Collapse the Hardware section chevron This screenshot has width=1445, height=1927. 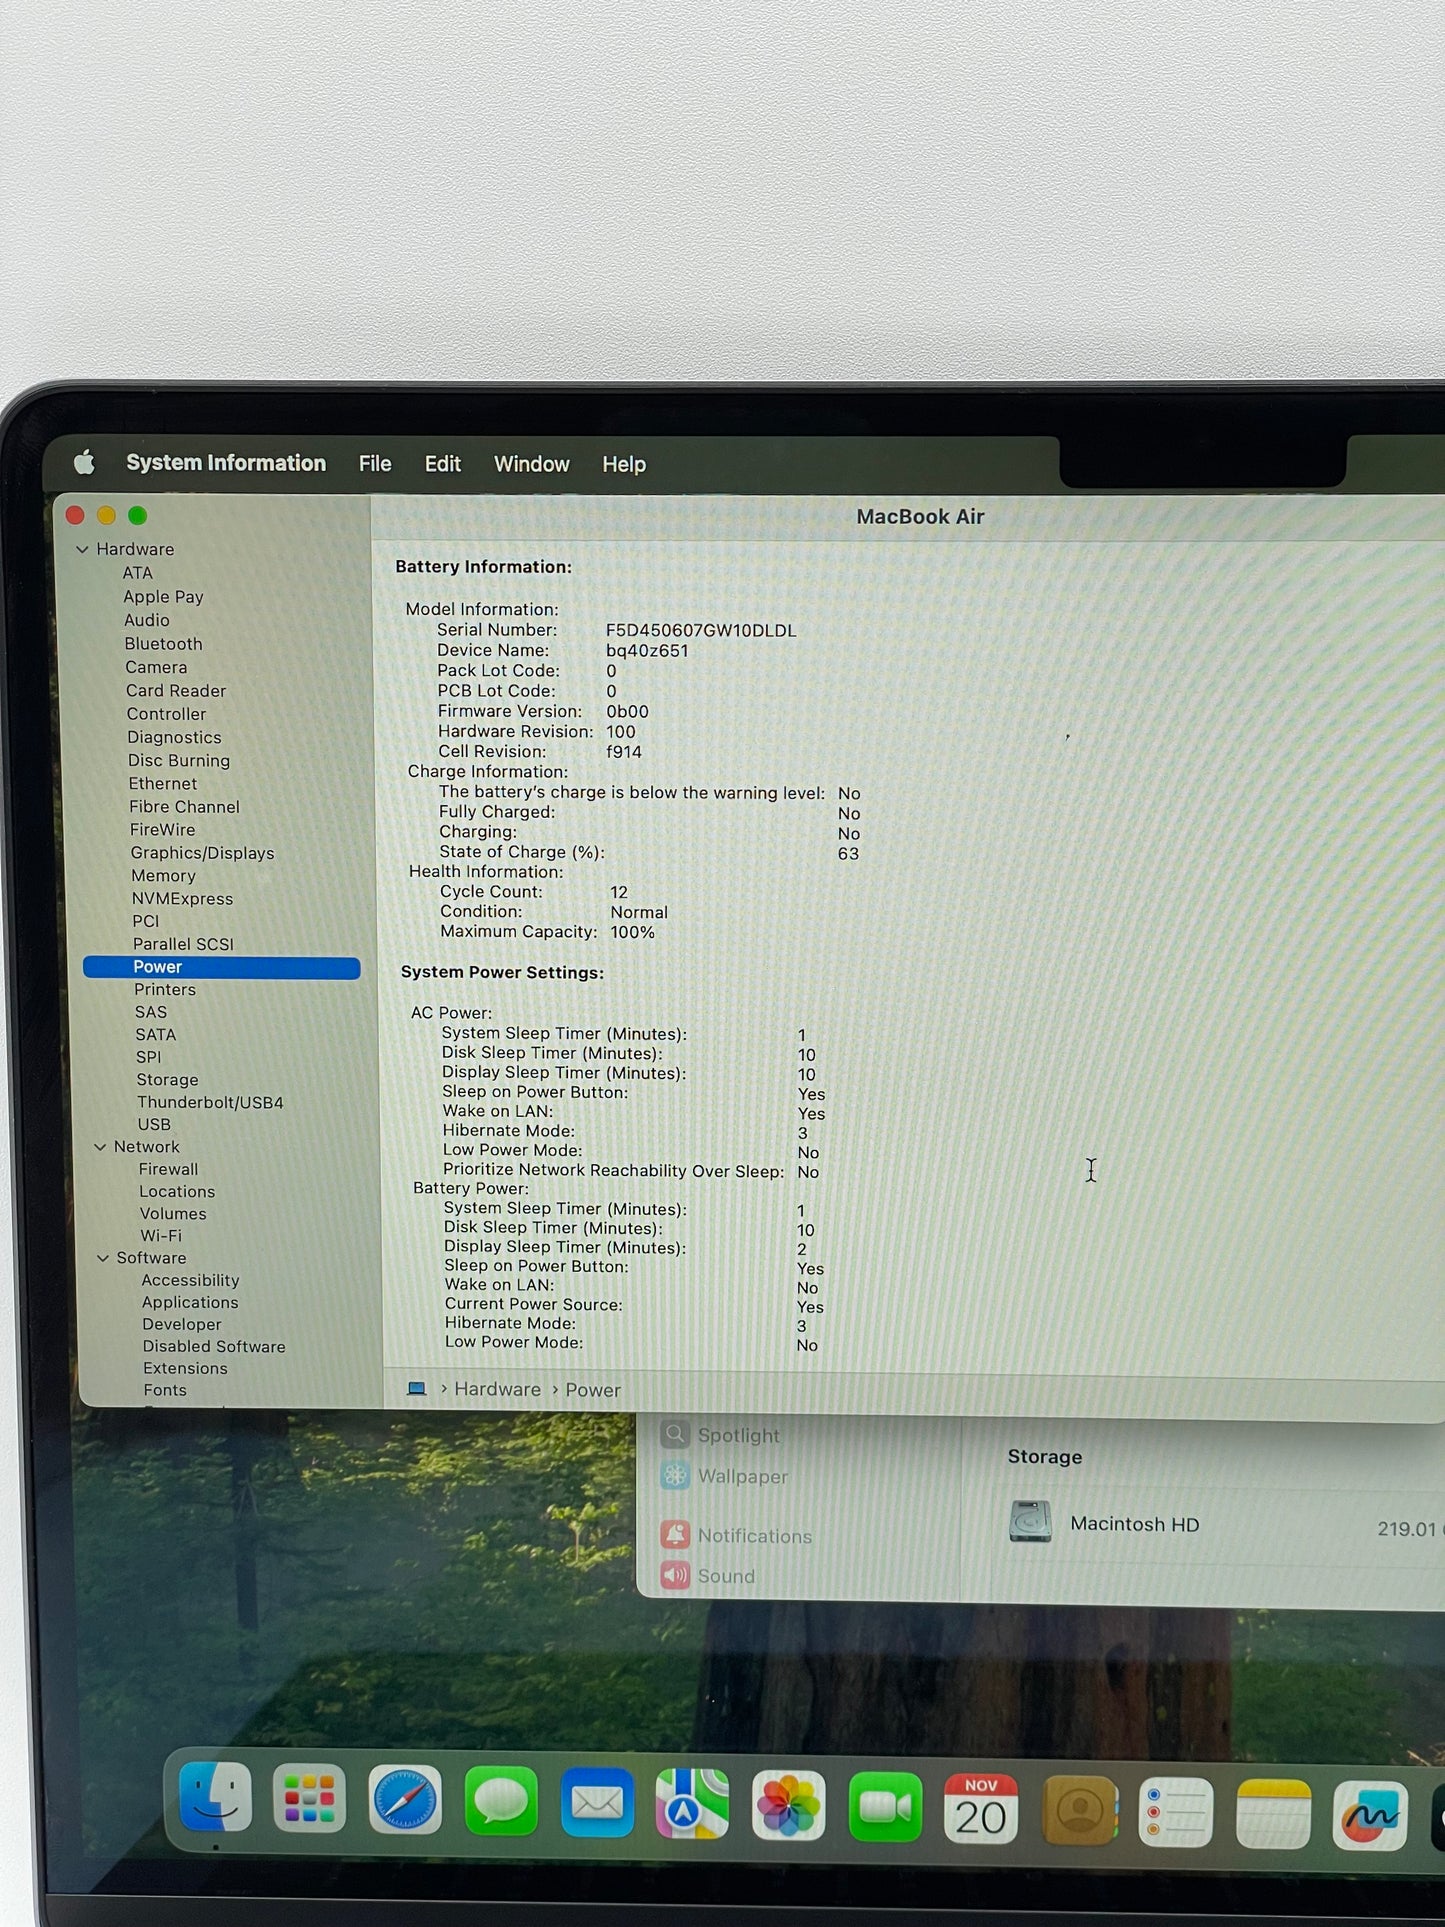[x=82, y=549]
